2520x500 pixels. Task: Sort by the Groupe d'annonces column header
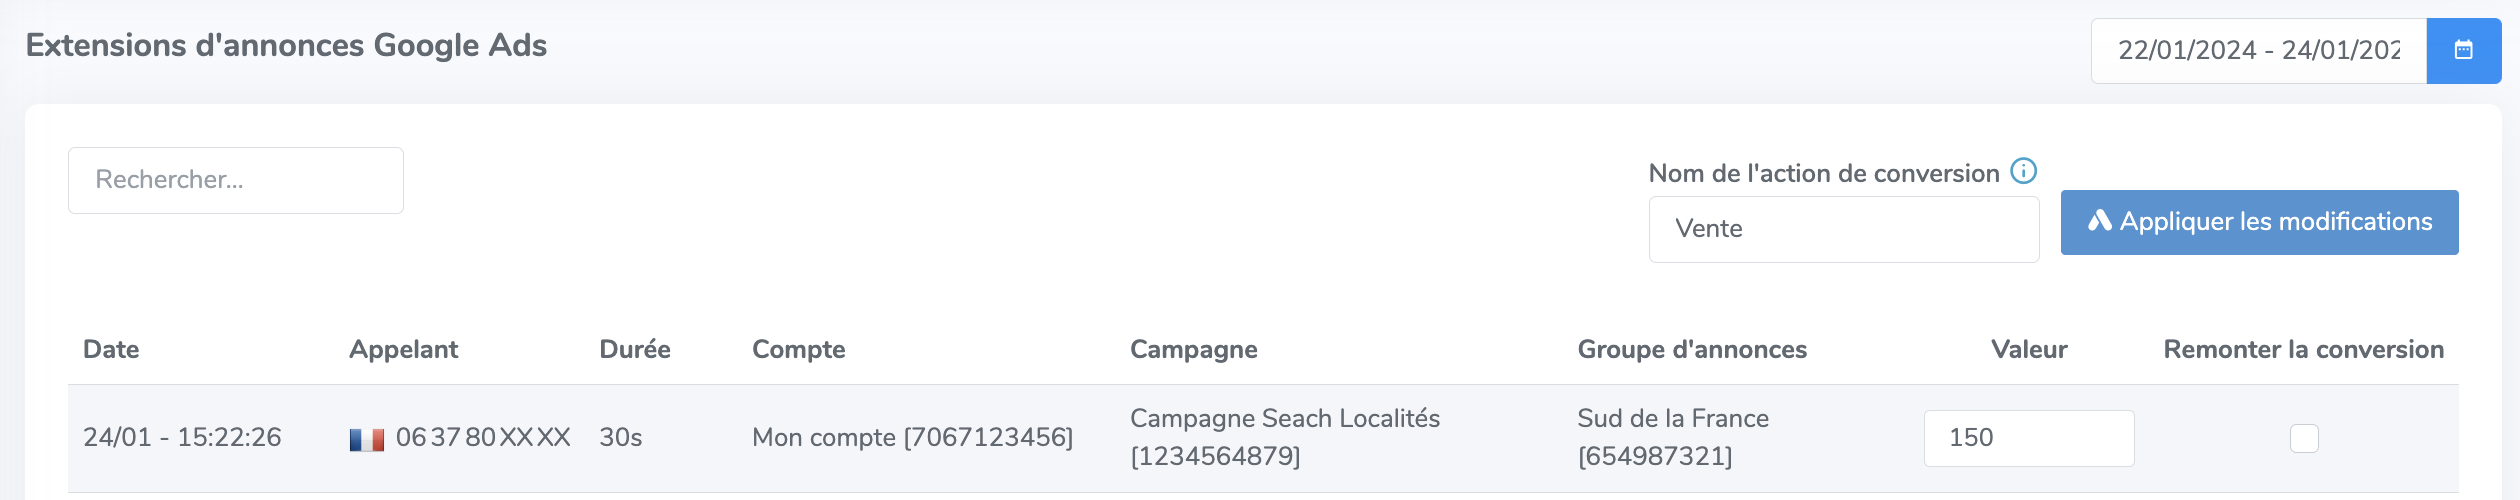[1692, 349]
